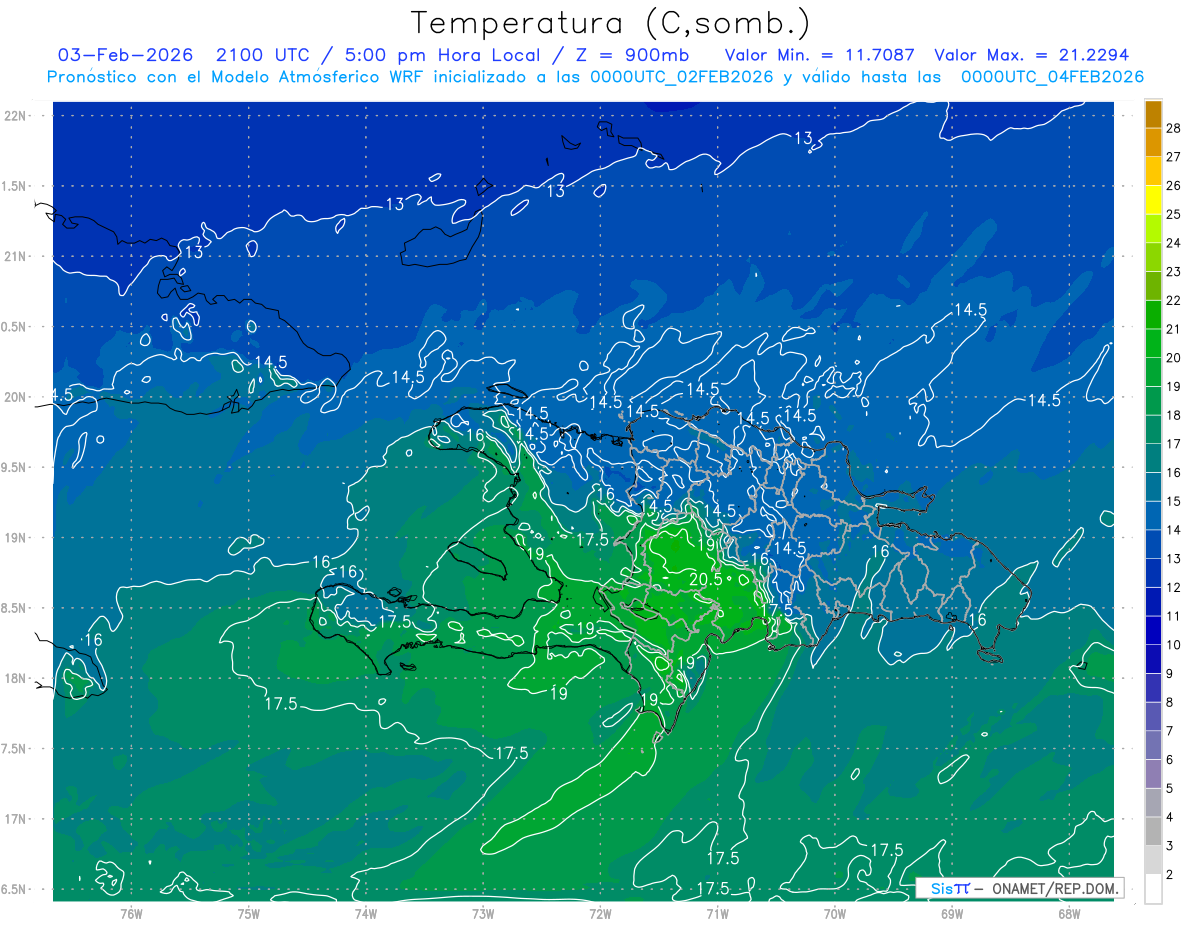Click the '75W' longitude axis label

click(249, 913)
